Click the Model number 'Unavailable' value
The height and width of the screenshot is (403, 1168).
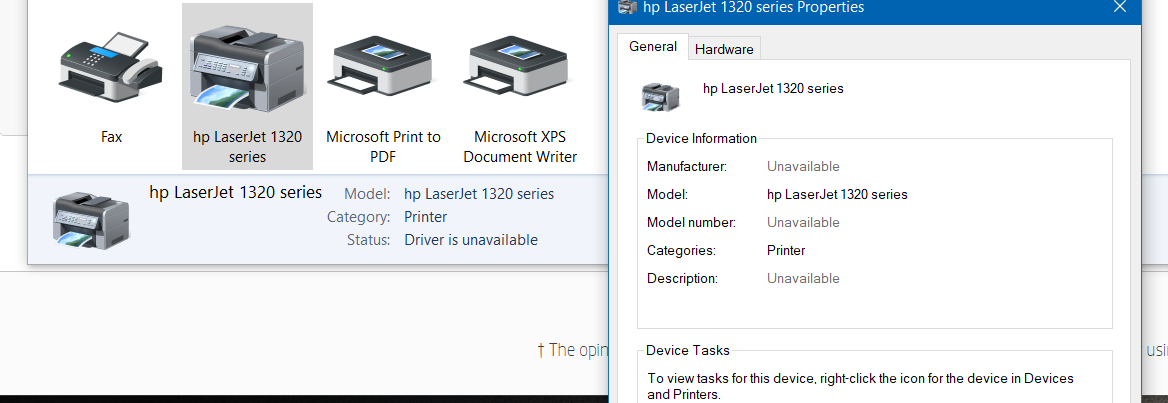click(x=803, y=222)
